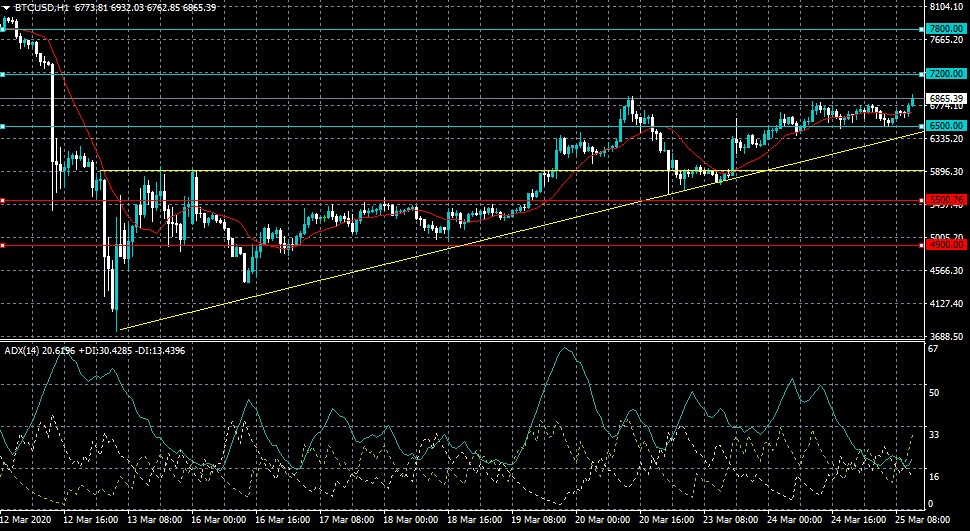Select the red 5500.76 price level label

946,201
